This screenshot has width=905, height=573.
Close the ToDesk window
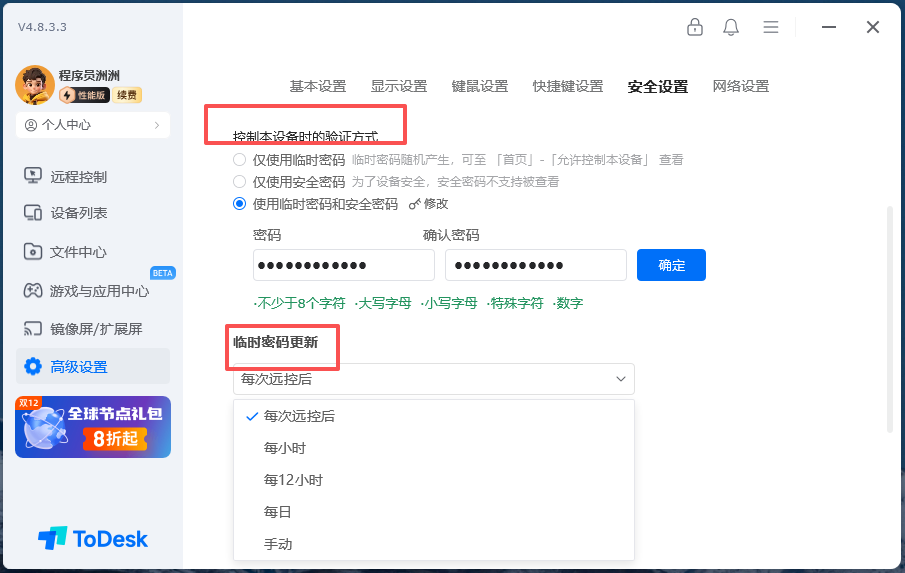(873, 27)
